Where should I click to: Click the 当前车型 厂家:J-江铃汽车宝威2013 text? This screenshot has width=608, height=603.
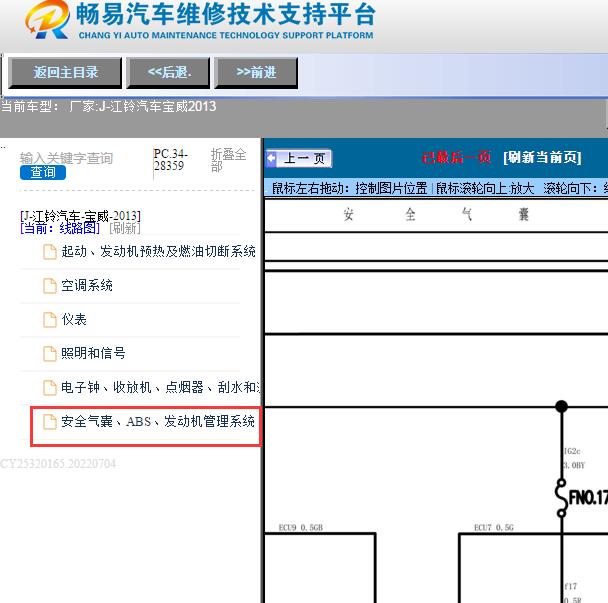click(109, 106)
